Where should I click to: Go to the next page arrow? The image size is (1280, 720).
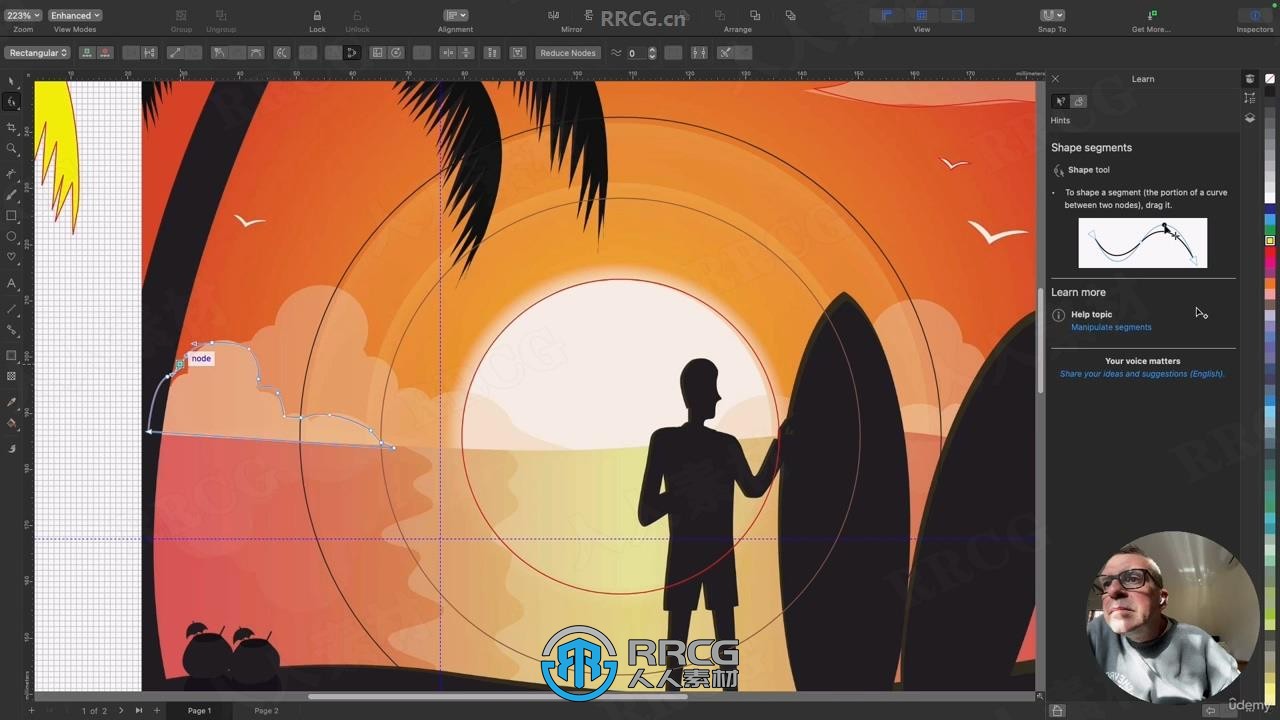pos(121,711)
